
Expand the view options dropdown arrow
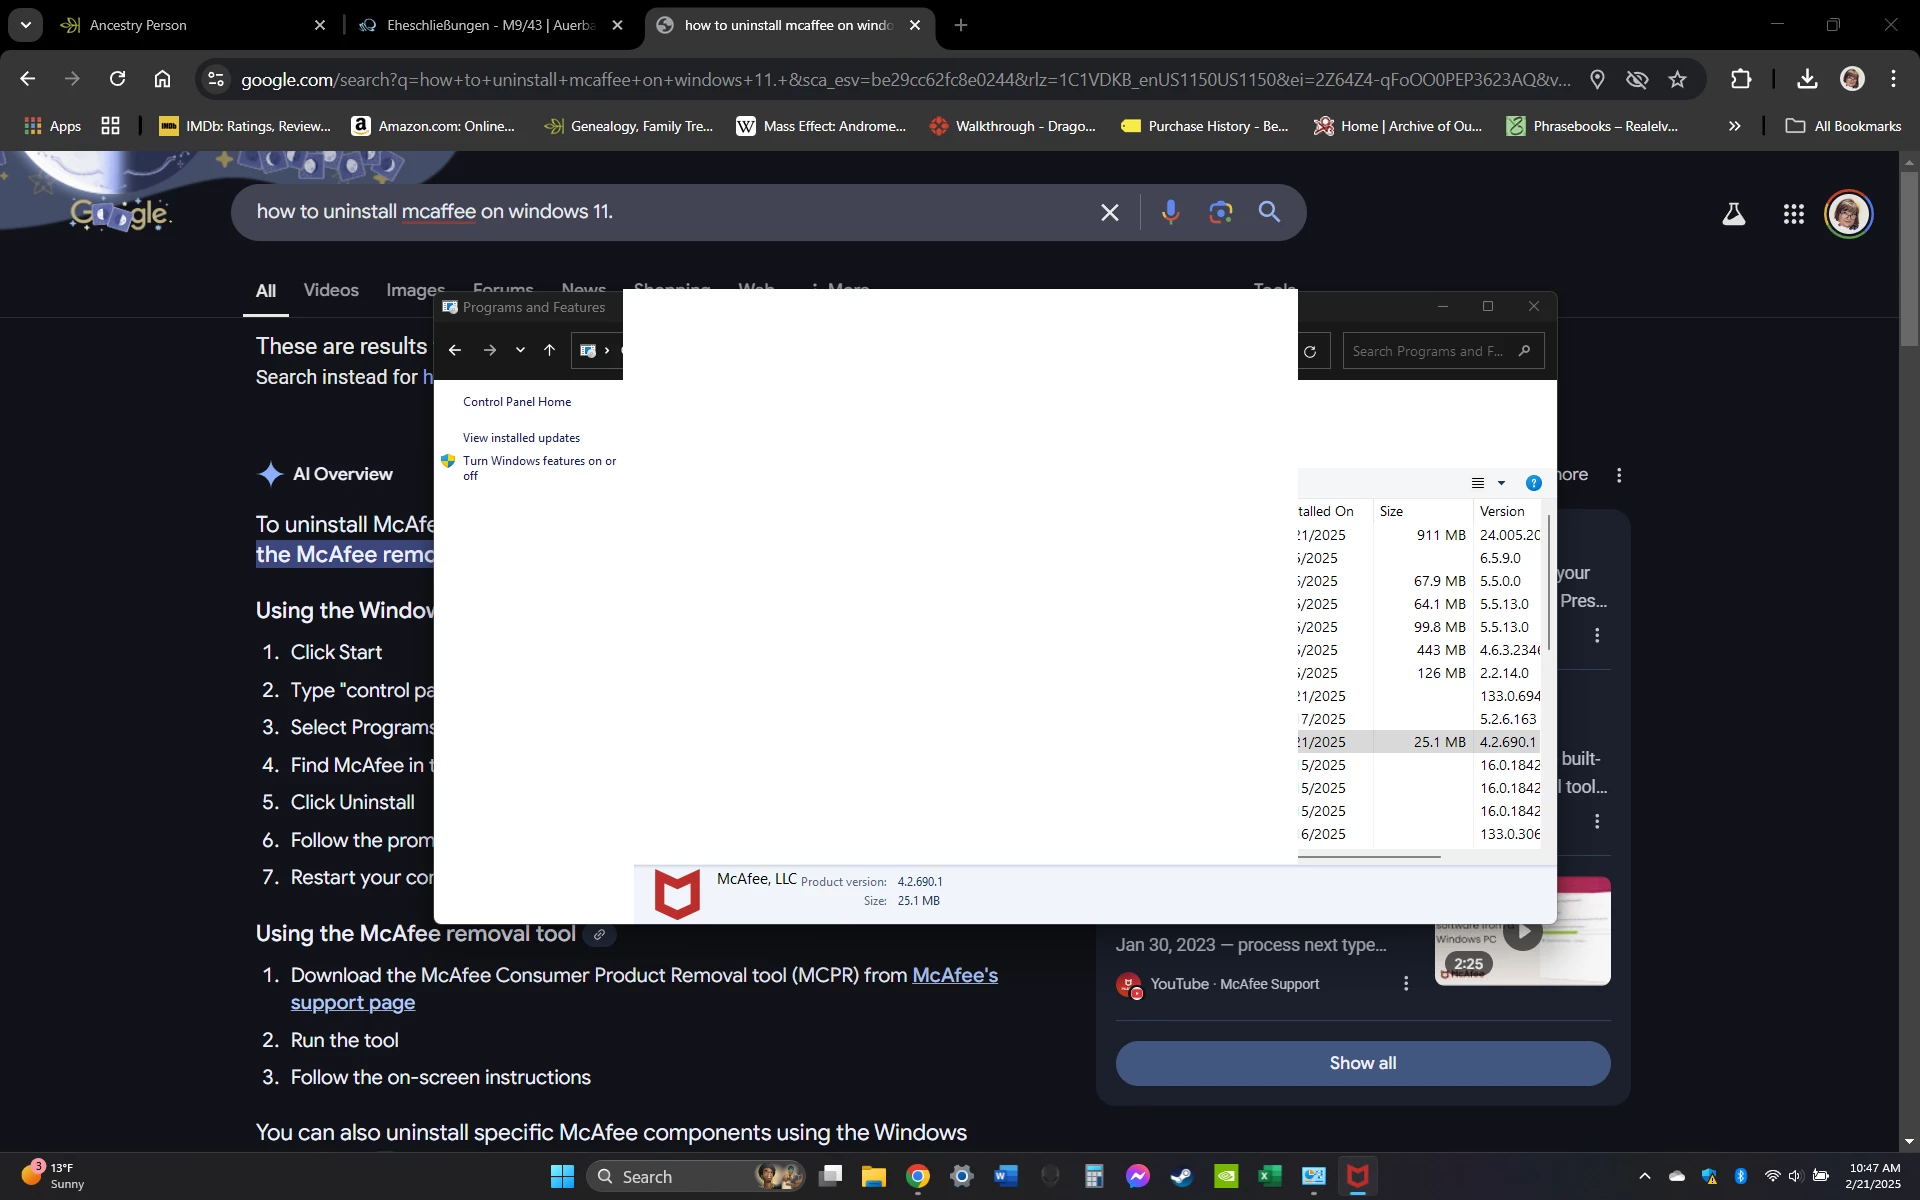[x=1501, y=483]
